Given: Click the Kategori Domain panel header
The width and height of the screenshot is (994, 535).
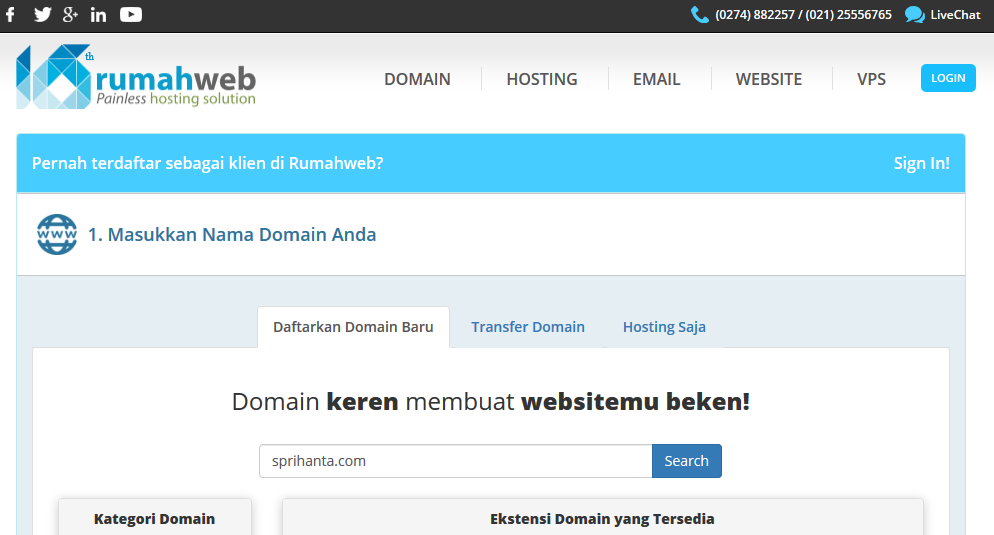Looking at the screenshot, I should [x=155, y=519].
